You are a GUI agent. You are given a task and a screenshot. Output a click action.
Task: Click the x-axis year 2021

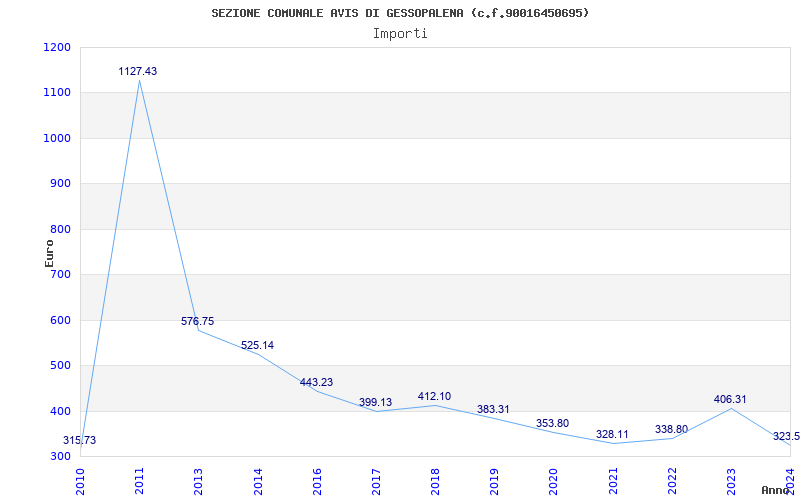click(x=613, y=481)
